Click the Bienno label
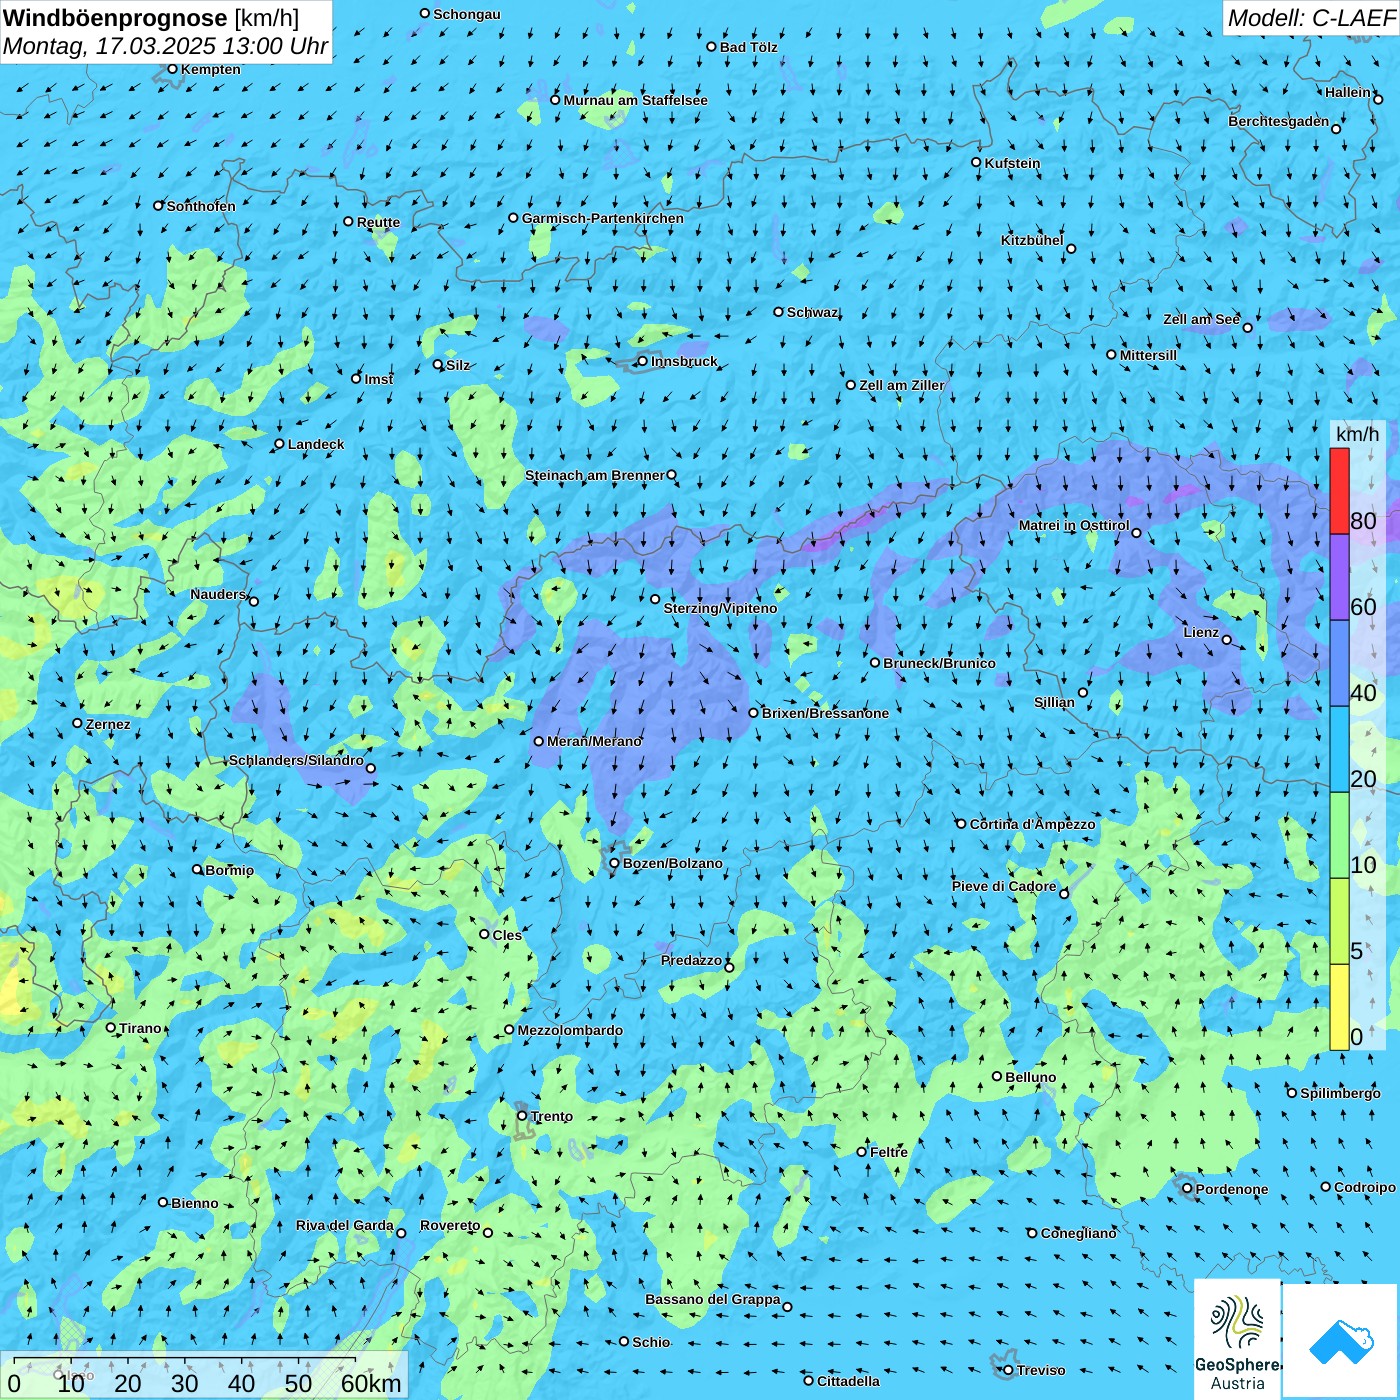This screenshot has height=1400, width=1400. click(x=194, y=1203)
